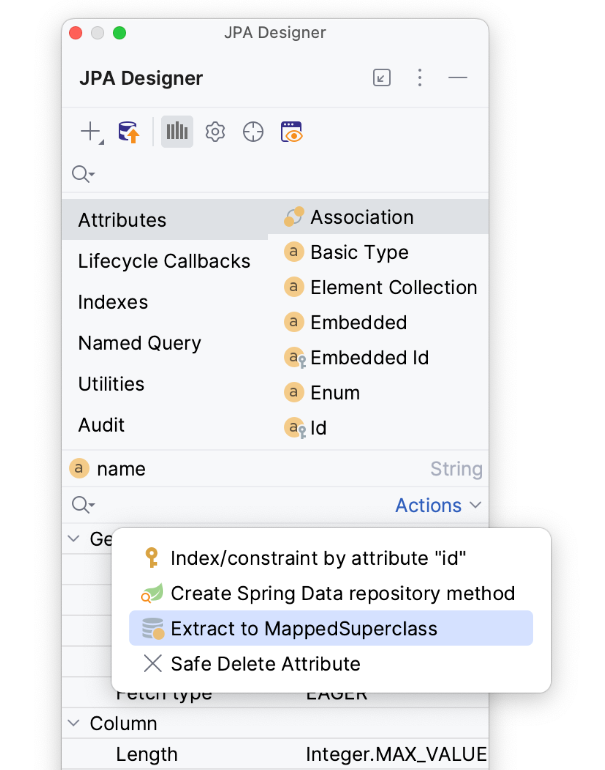Click the window with eye preview icon
Viewport: 605px width, 770px height.
tap(291, 132)
